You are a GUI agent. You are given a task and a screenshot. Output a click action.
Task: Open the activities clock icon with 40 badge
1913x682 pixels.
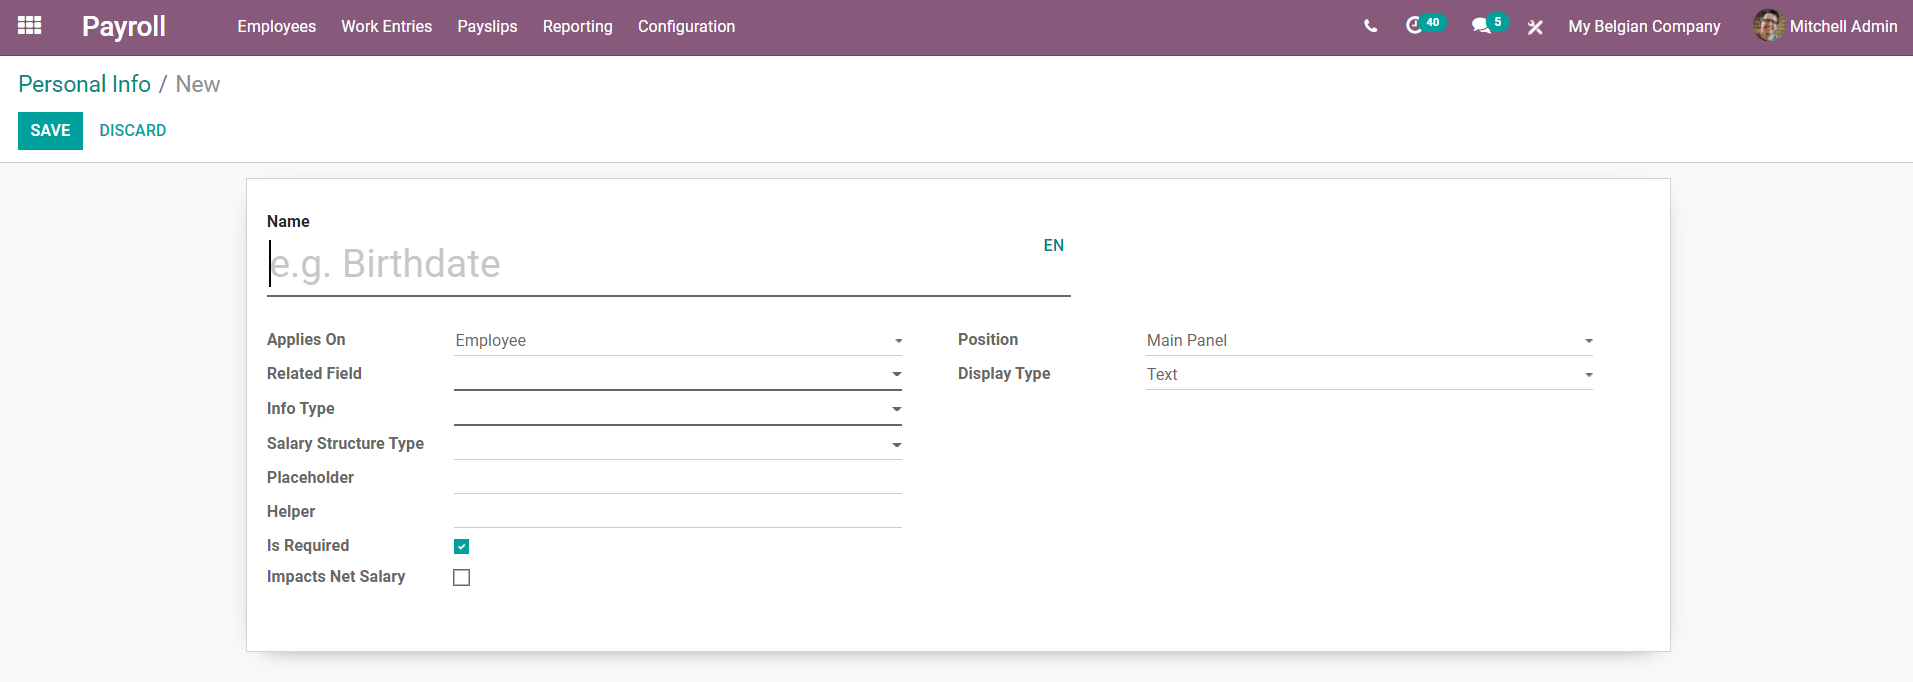pos(1424,25)
